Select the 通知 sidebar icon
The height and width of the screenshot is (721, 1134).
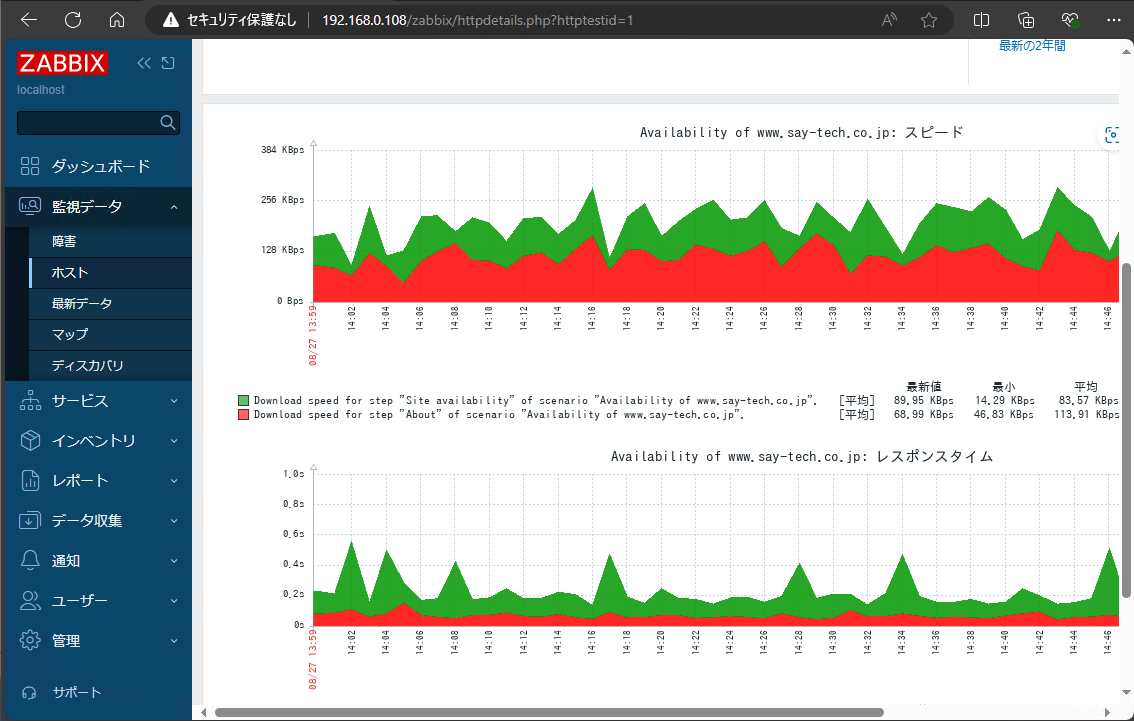click(28, 560)
